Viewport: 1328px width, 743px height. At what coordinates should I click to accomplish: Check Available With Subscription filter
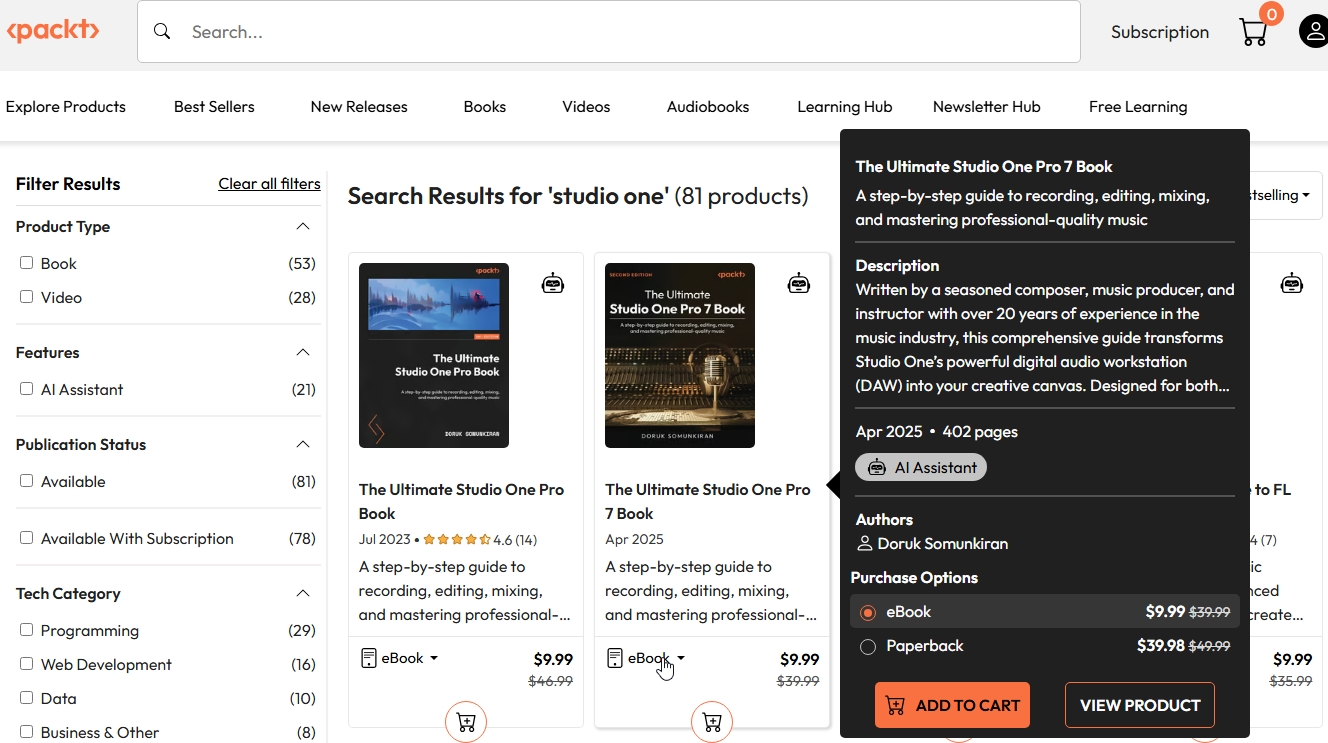point(27,538)
